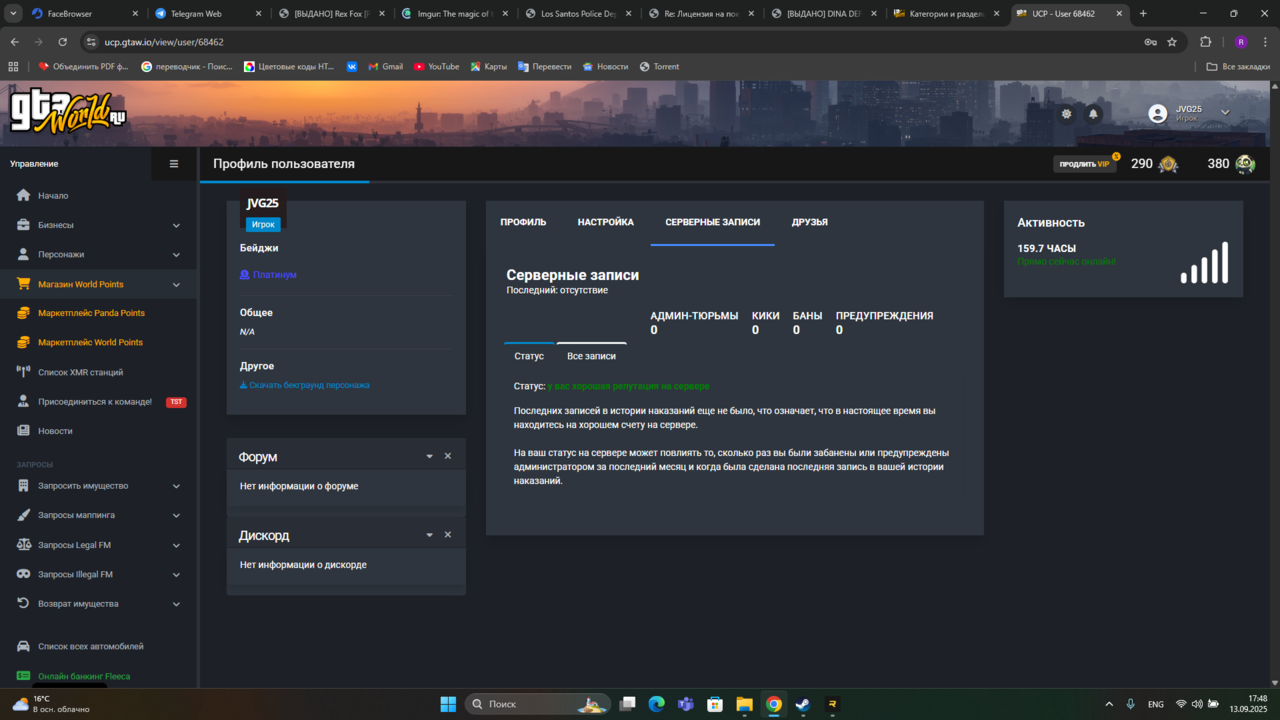The width and height of the screenshot is (1280, 720).
Task: Click the 380 panda points icon
Action: [1245, 164]
